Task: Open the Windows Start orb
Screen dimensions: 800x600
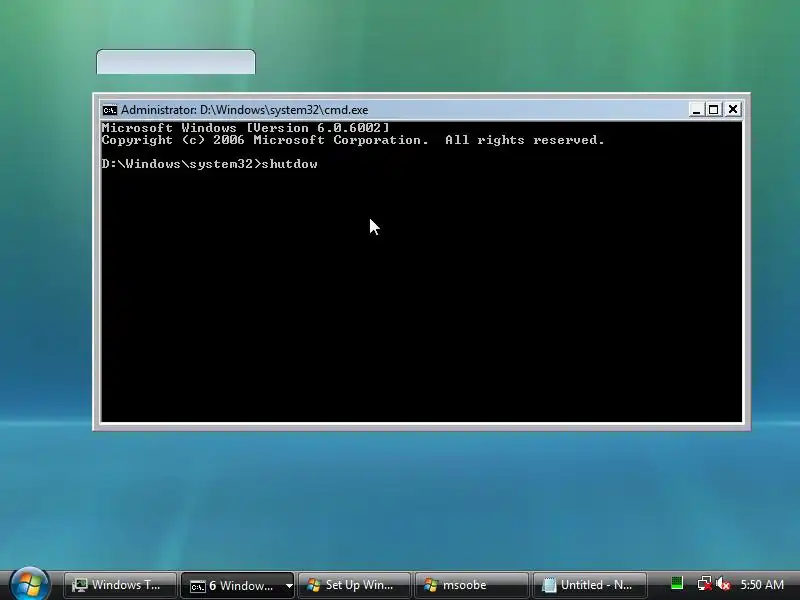Action: (x=29, y=585)
